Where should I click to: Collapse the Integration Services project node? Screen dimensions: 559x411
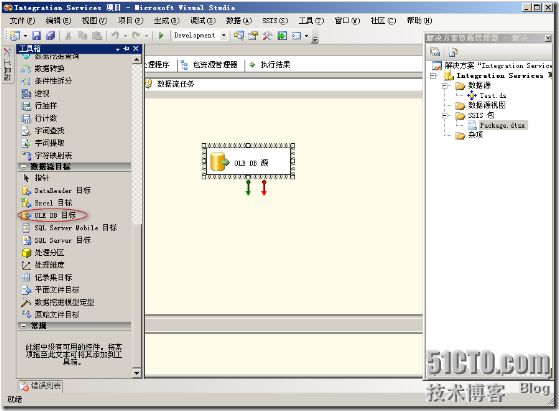click(433, 76)
